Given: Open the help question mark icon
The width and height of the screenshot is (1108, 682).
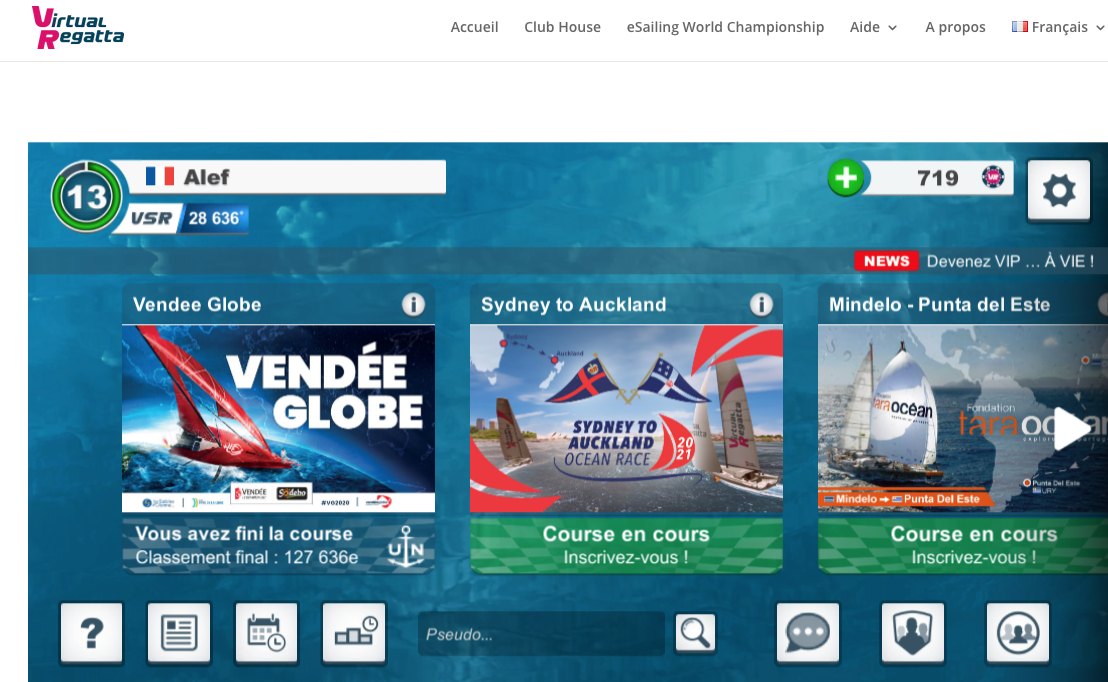Looking at the screenshot, I should click(x=91, y=633).
